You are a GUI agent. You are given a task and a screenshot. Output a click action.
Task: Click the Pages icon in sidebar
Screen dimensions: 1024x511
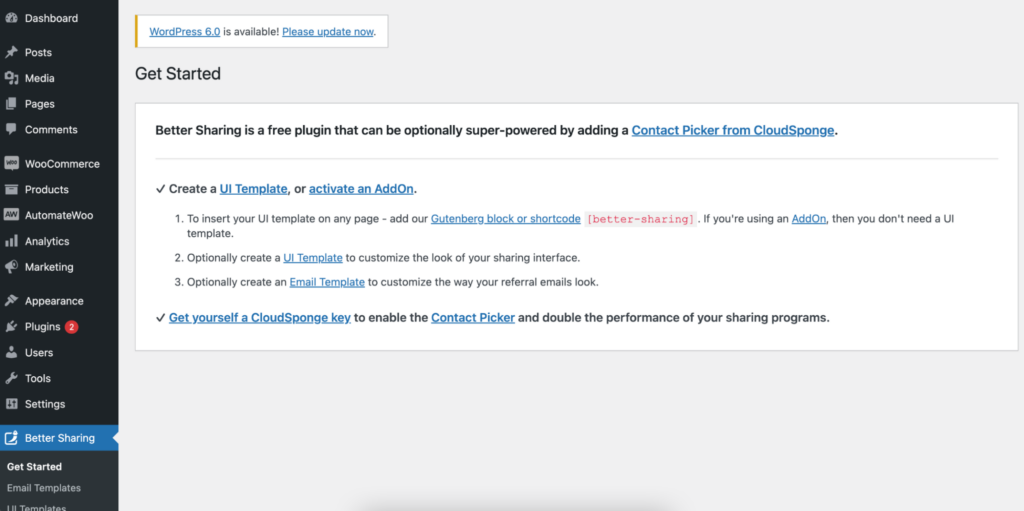click(x=11, y=104)
